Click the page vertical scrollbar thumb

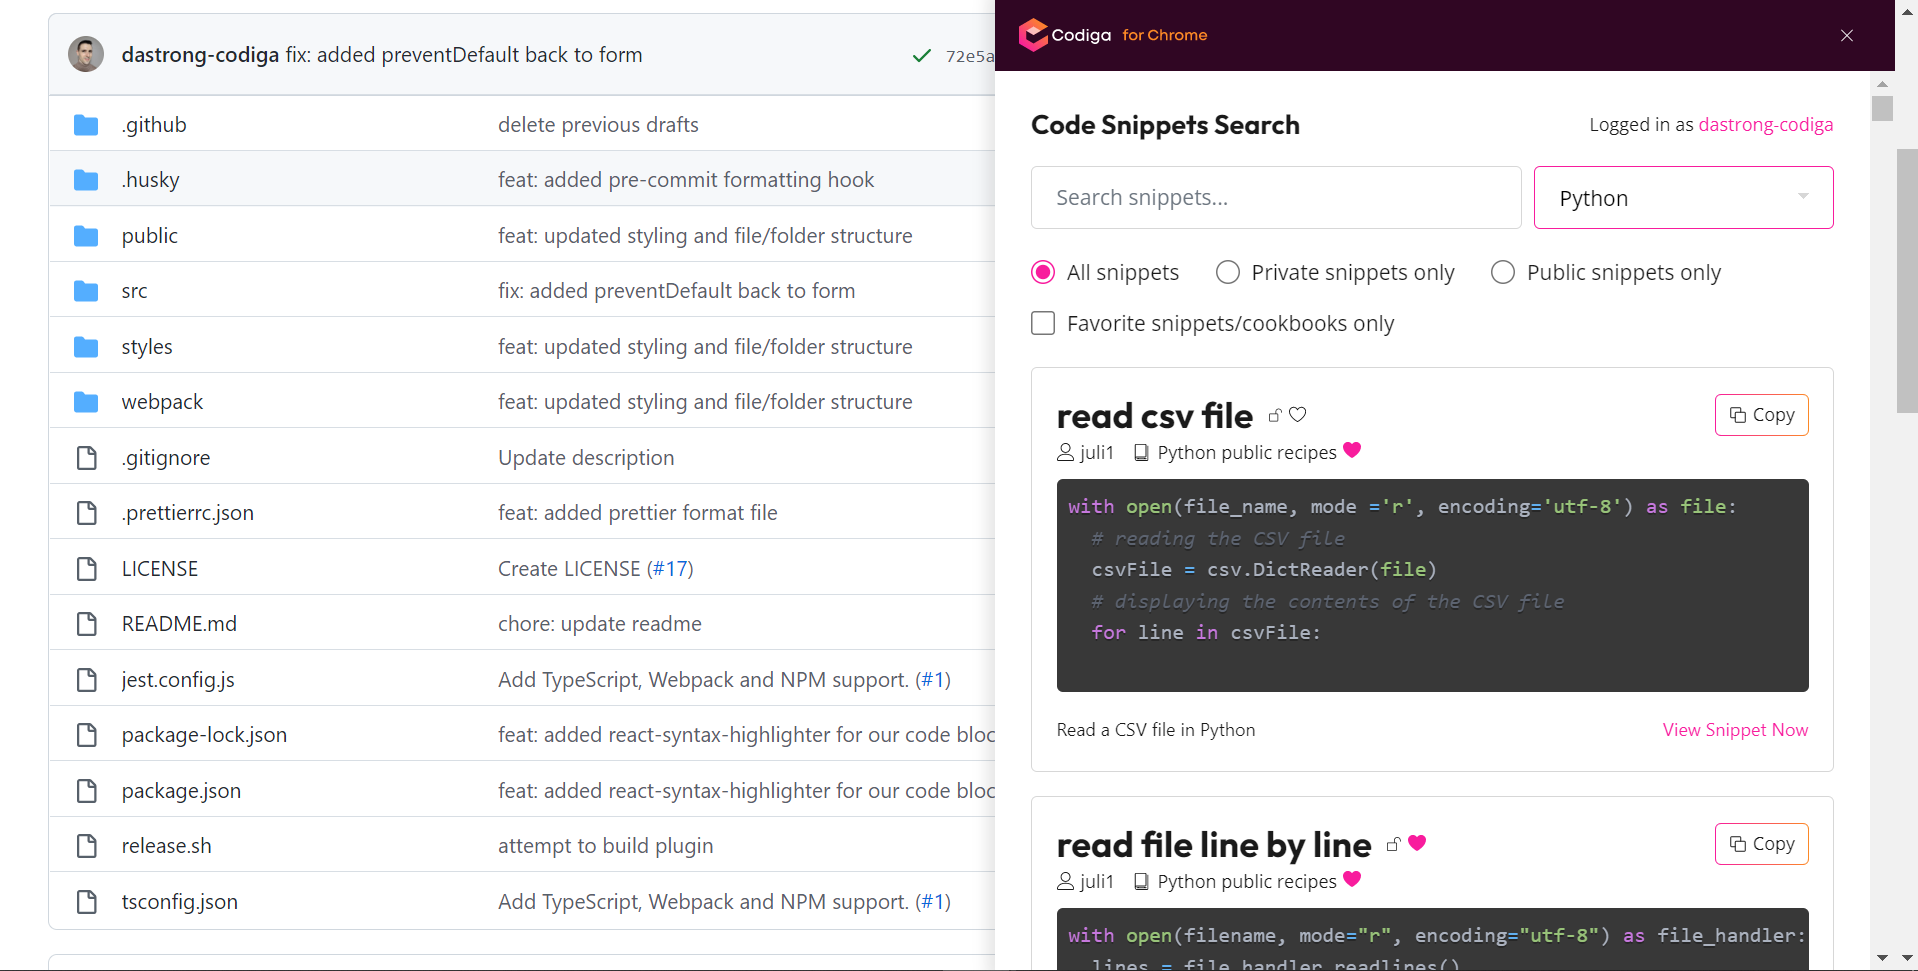pos(1907,281)
